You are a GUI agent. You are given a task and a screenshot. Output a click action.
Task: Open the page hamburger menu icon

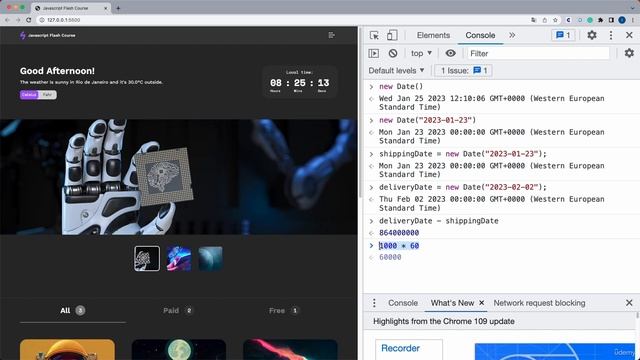(x=331, y=36)
